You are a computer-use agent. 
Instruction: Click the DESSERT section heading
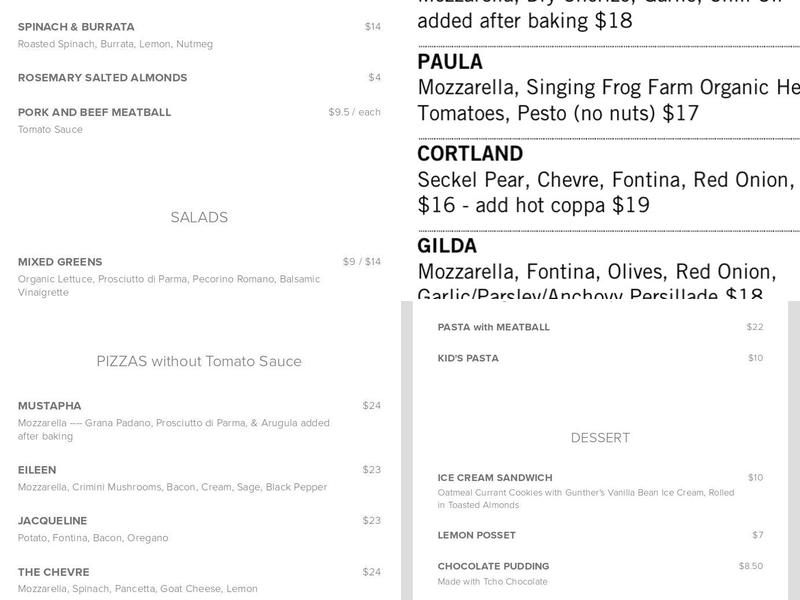click(x=600, y=438)
